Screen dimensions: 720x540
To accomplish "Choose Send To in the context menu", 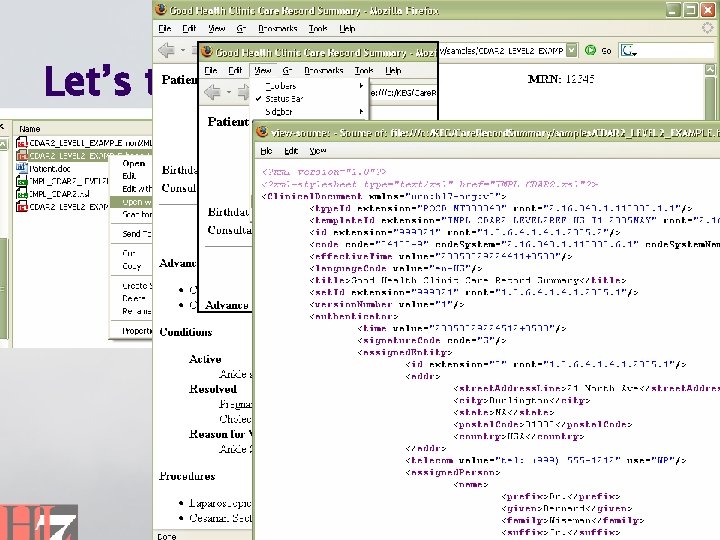I will click(x=136, y=234).
